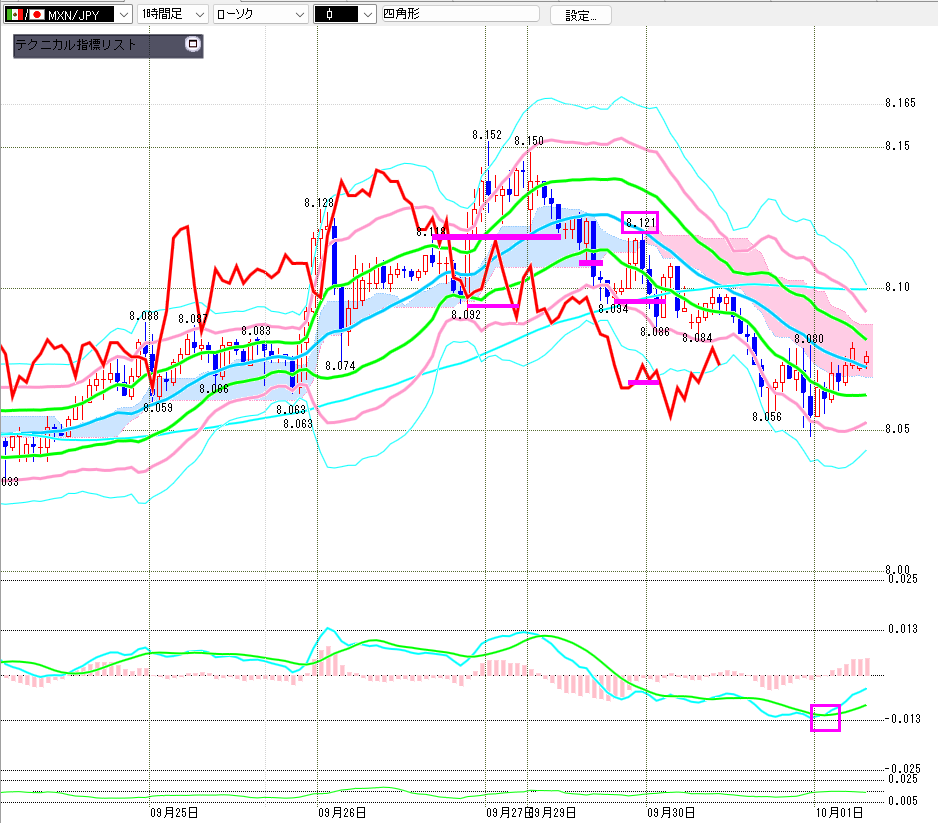
Task: Click the 09月26日 date axis label
Action: (341, 812)
